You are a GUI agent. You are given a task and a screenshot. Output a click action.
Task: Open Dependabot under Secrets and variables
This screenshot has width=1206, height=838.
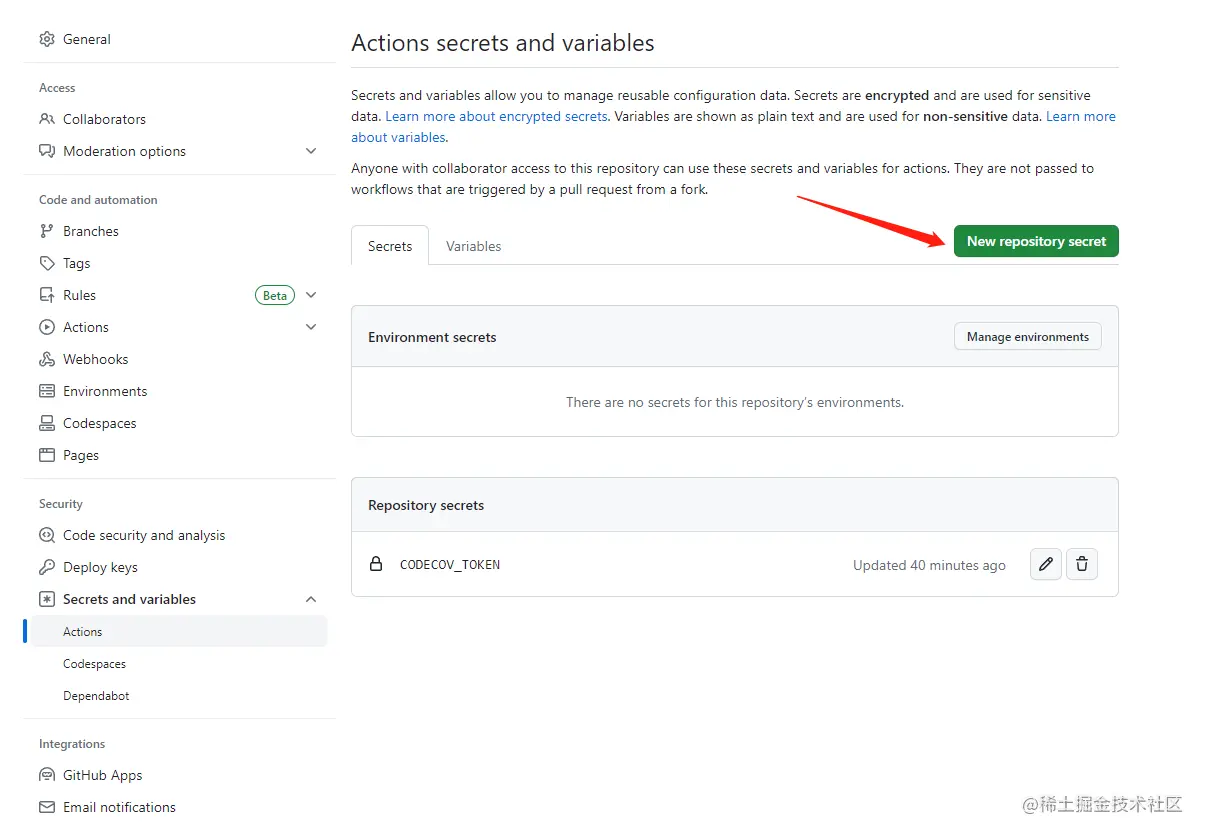point(96,696)
